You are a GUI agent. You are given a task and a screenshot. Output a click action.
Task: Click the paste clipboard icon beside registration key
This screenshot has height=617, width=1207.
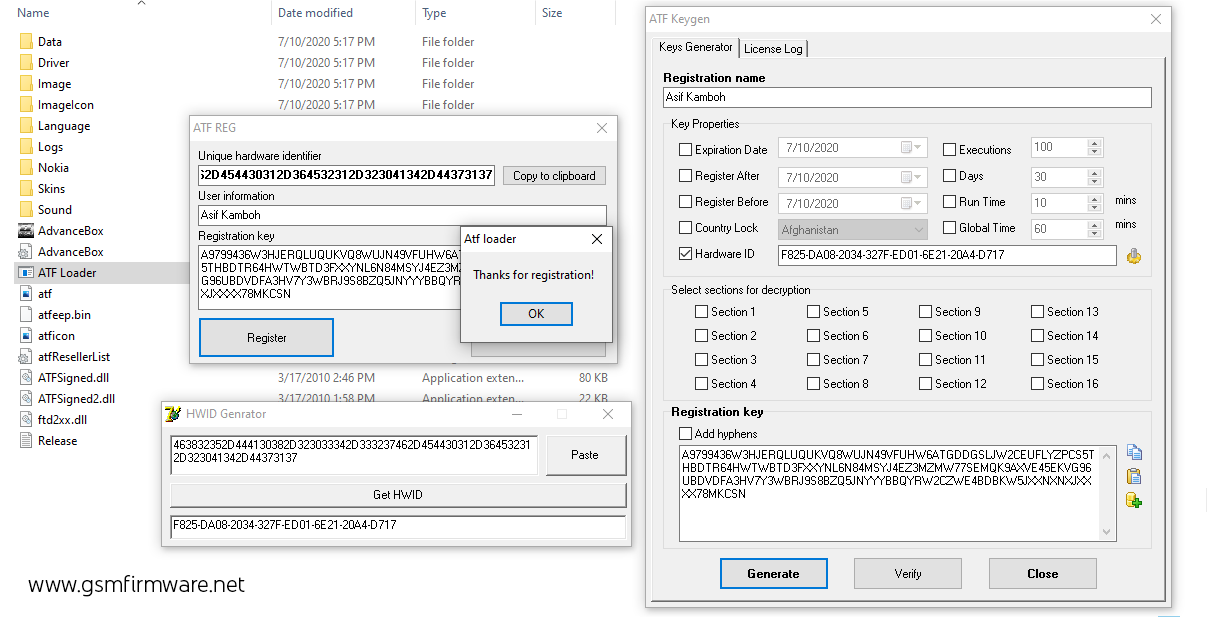1134,477
